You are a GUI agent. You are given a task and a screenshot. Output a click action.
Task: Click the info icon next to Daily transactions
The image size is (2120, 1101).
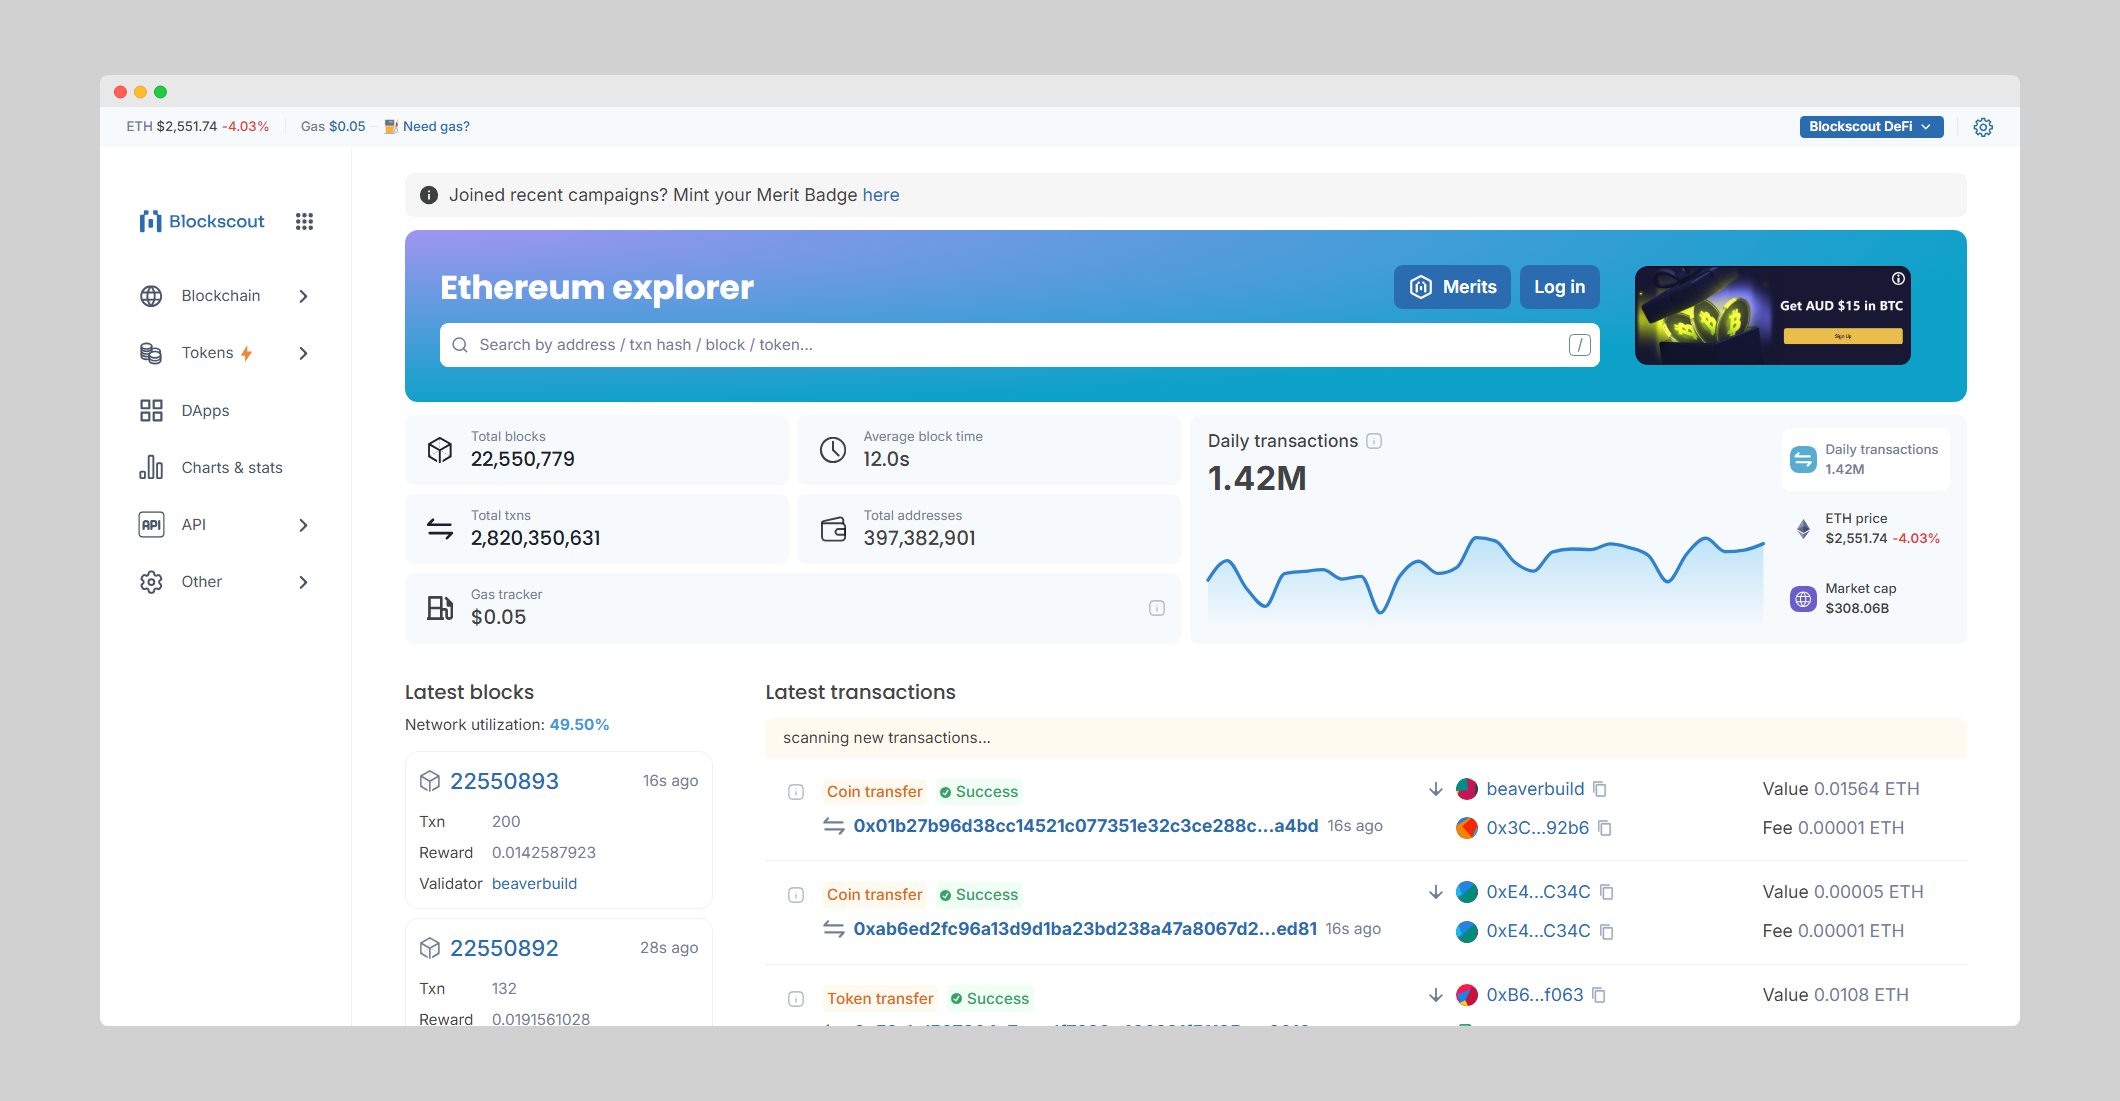[x=1374, y=441]
